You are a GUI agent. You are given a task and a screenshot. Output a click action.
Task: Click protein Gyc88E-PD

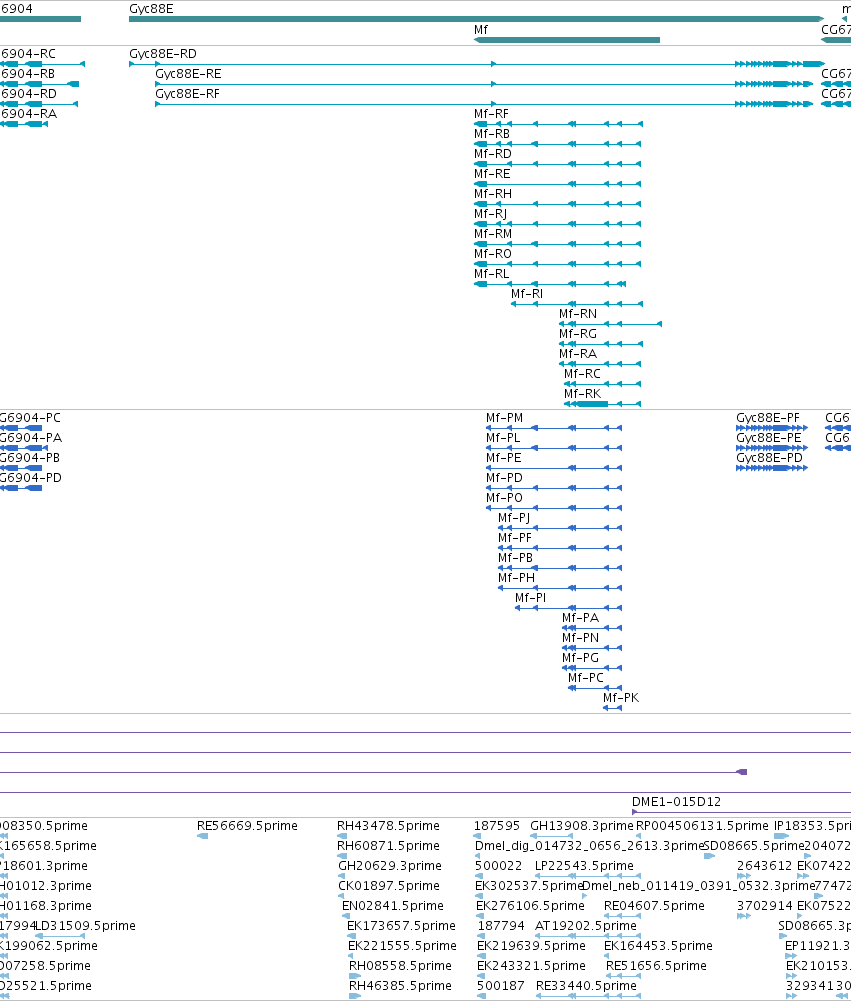[769, 458]
